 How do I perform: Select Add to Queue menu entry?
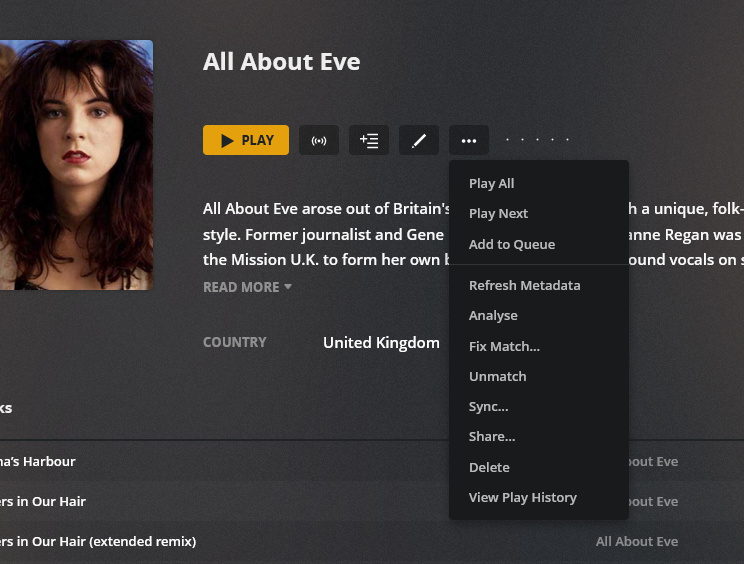point(539,244)
